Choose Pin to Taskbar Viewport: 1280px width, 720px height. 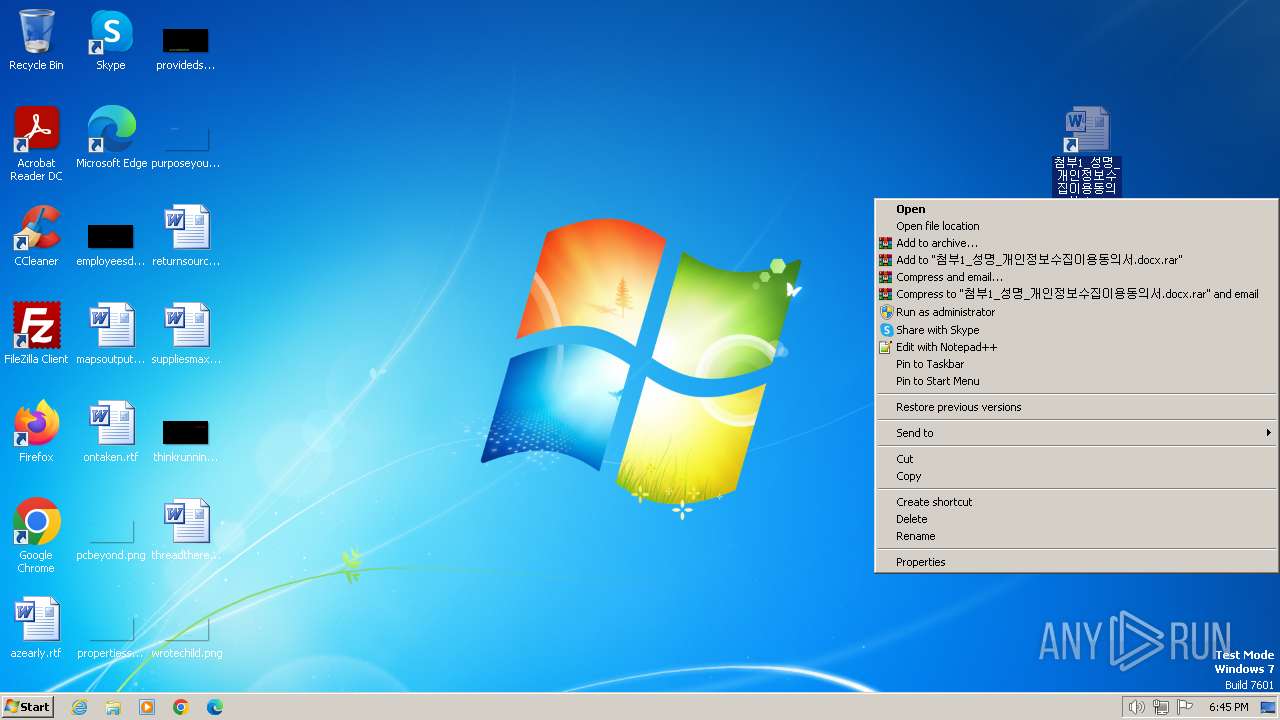[x=1076, y=364]
